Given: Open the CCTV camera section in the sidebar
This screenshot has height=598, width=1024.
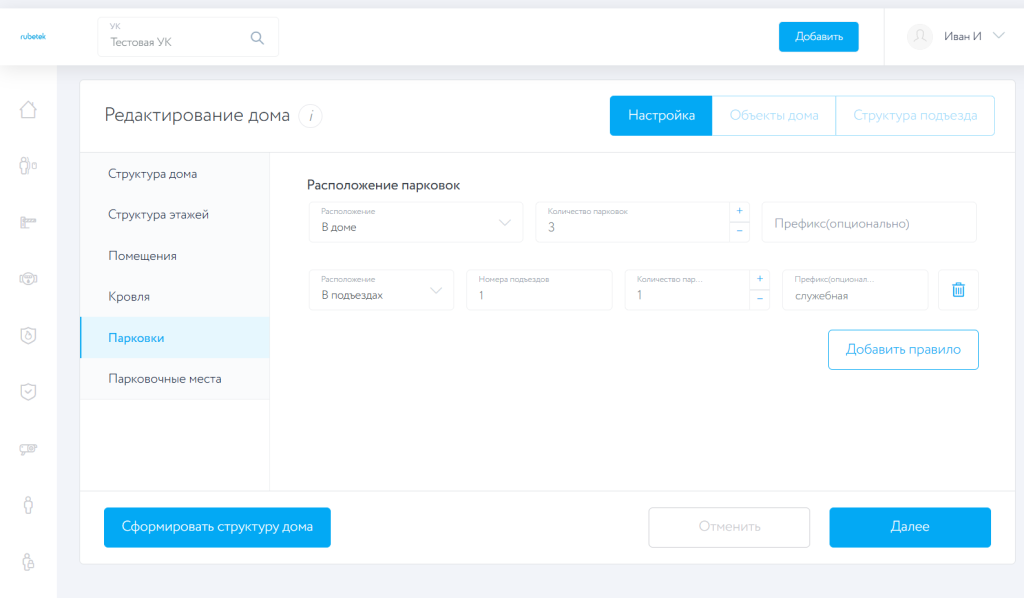Looking at the screenshot, I should tap(27, 449).
